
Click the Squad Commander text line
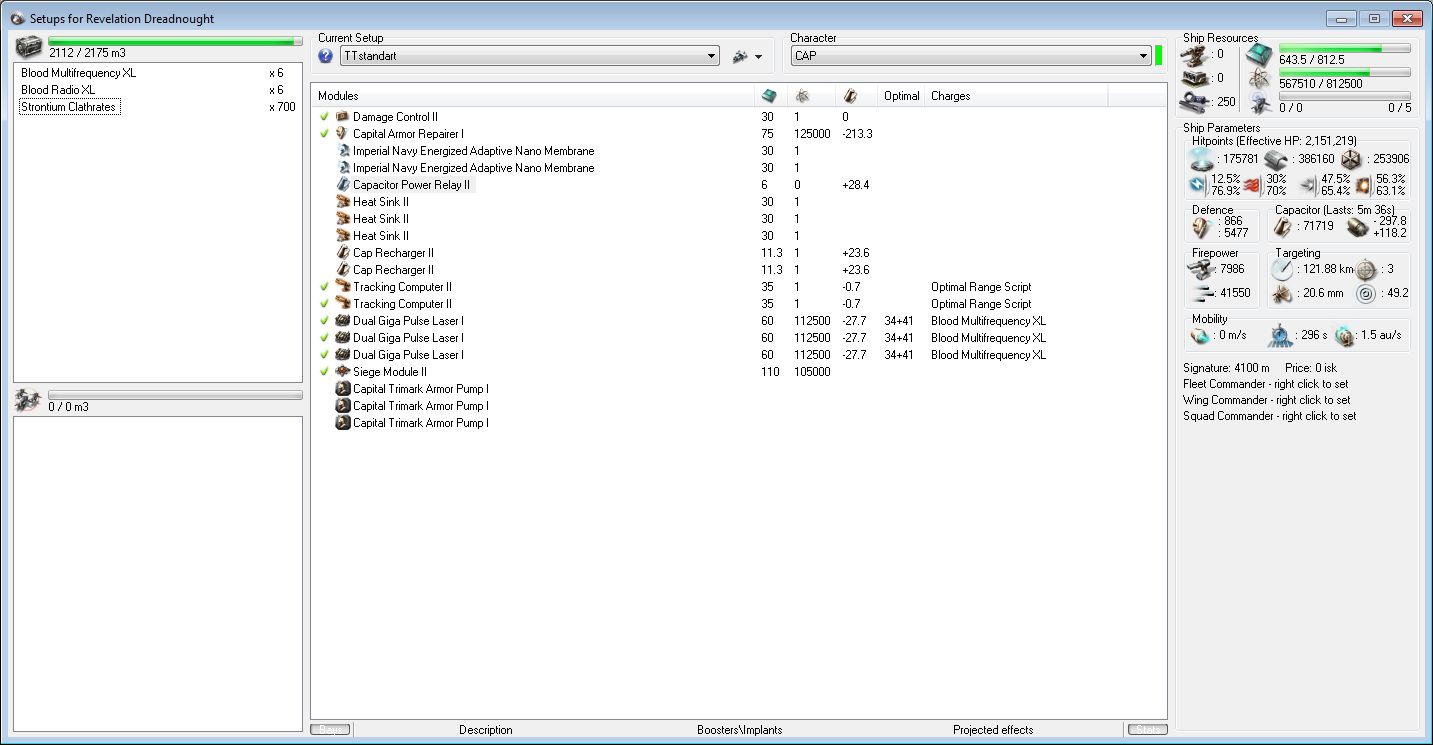click(x=1269, y=416)
